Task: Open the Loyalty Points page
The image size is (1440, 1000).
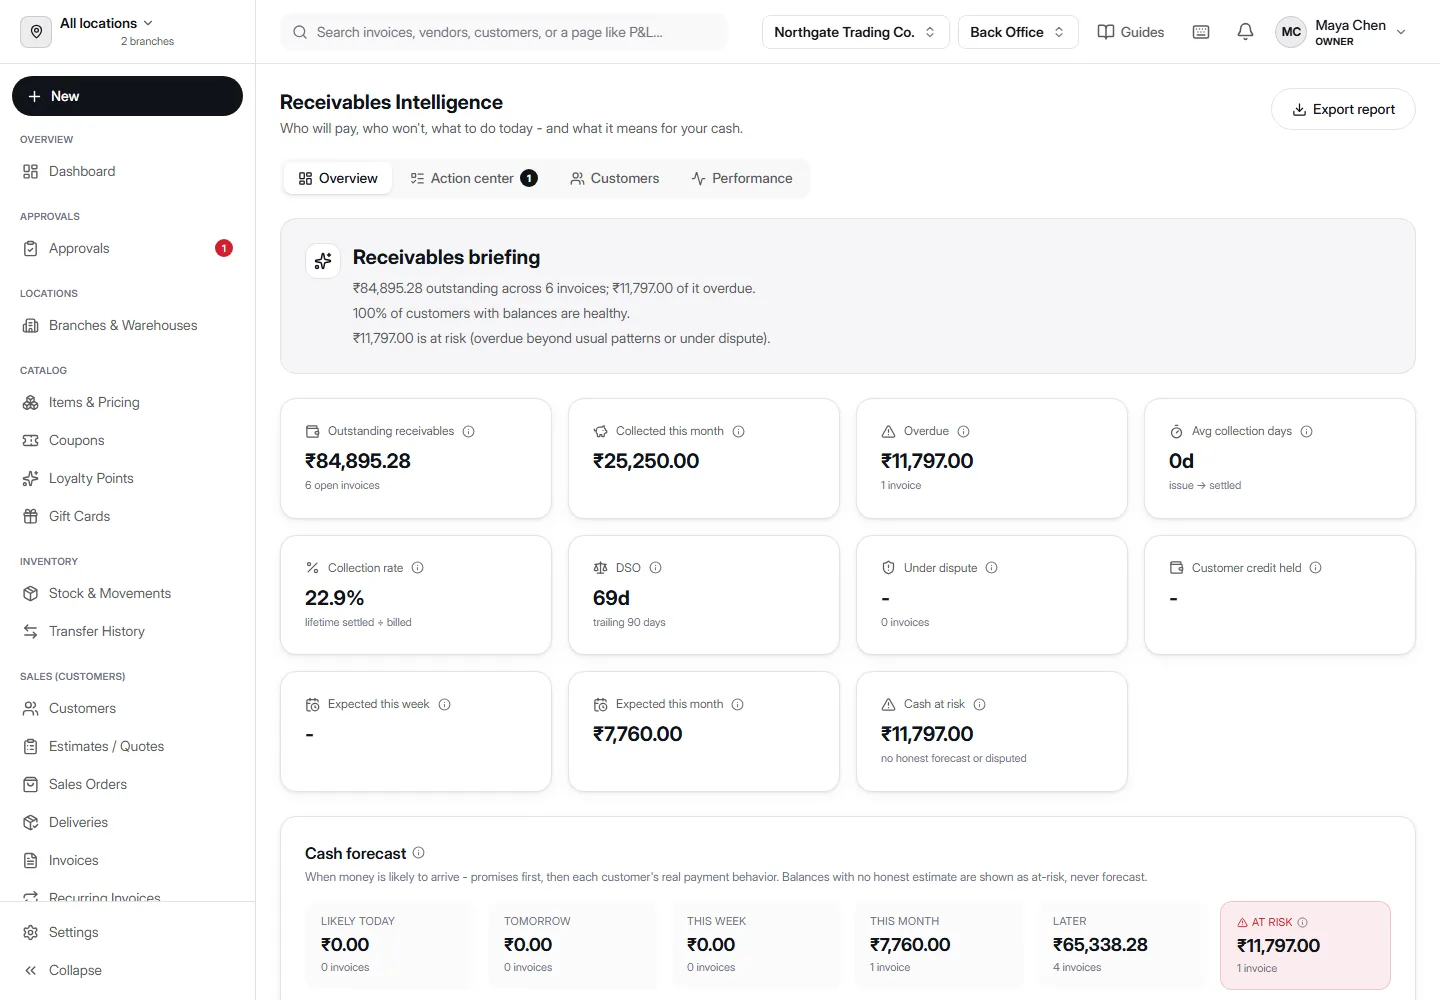Action: pyautogui.click(x=127, y=478)
